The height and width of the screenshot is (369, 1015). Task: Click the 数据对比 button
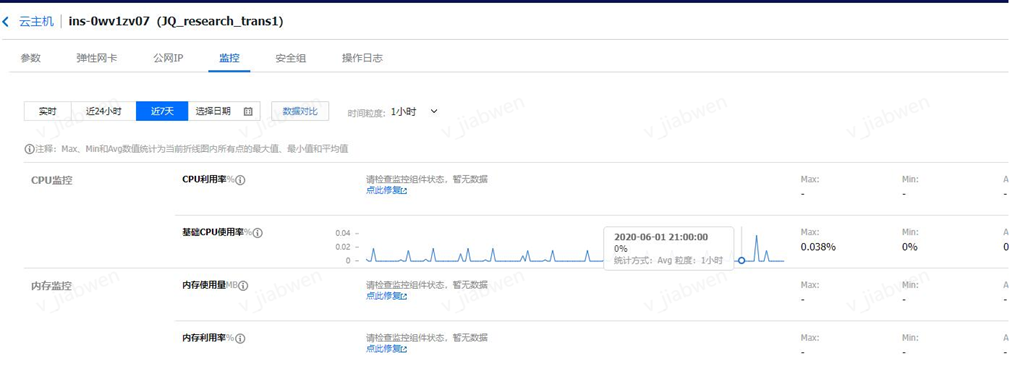pos(300,111)
